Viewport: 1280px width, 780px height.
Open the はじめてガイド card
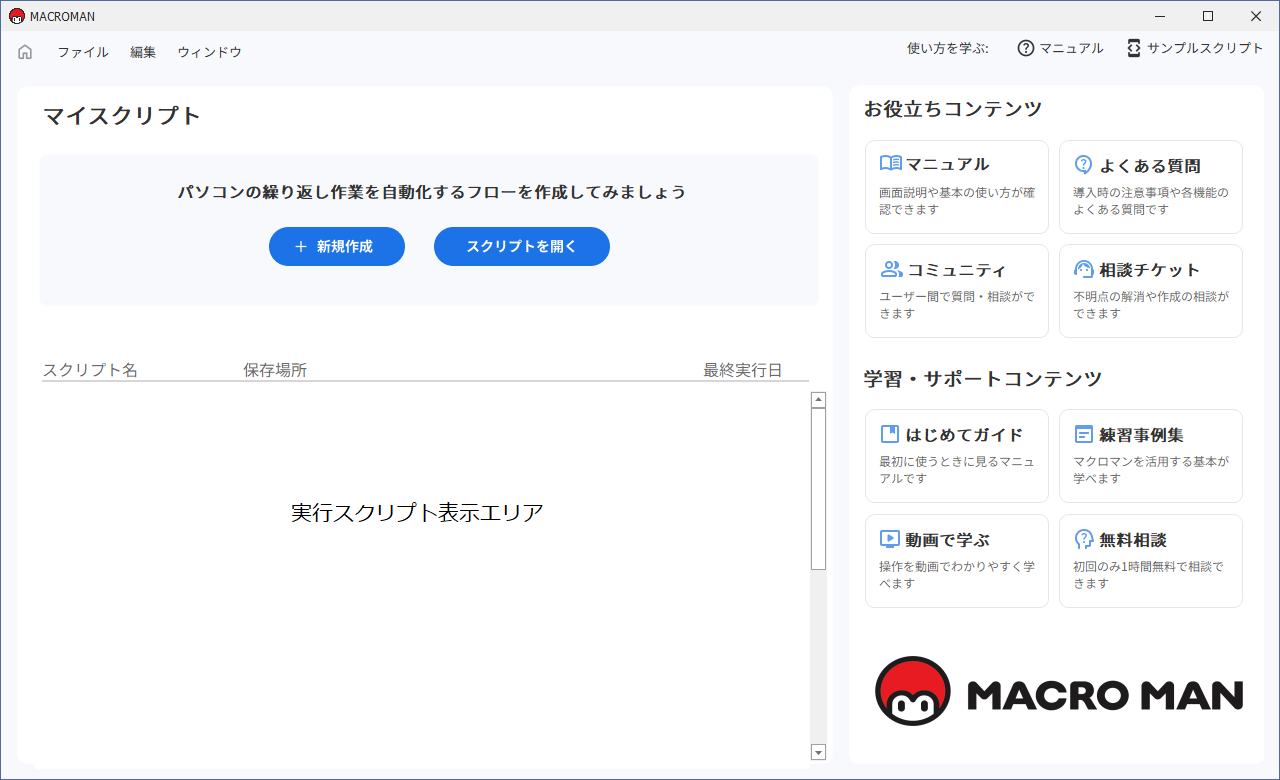tap(957, 456)
